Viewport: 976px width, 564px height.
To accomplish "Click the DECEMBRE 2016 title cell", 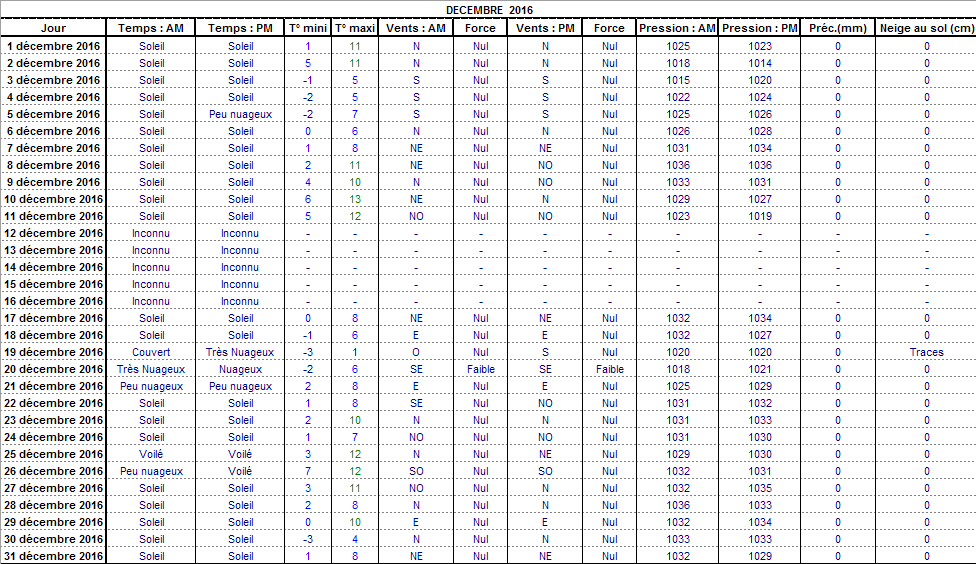I will point(489,10).
